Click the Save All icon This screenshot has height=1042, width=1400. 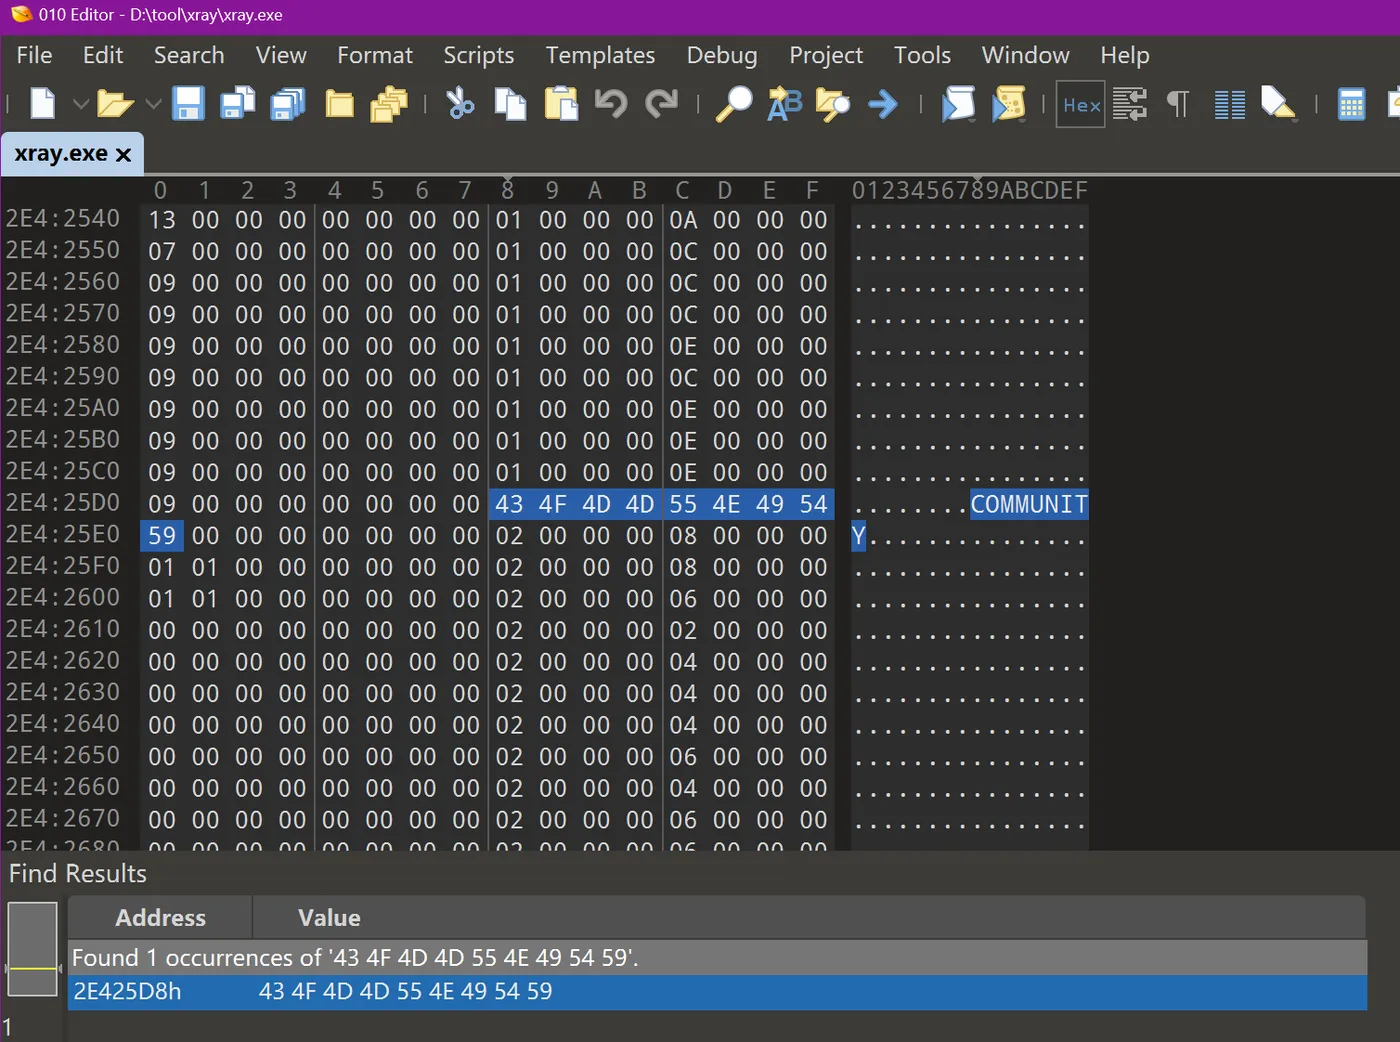tap(288, 104)
